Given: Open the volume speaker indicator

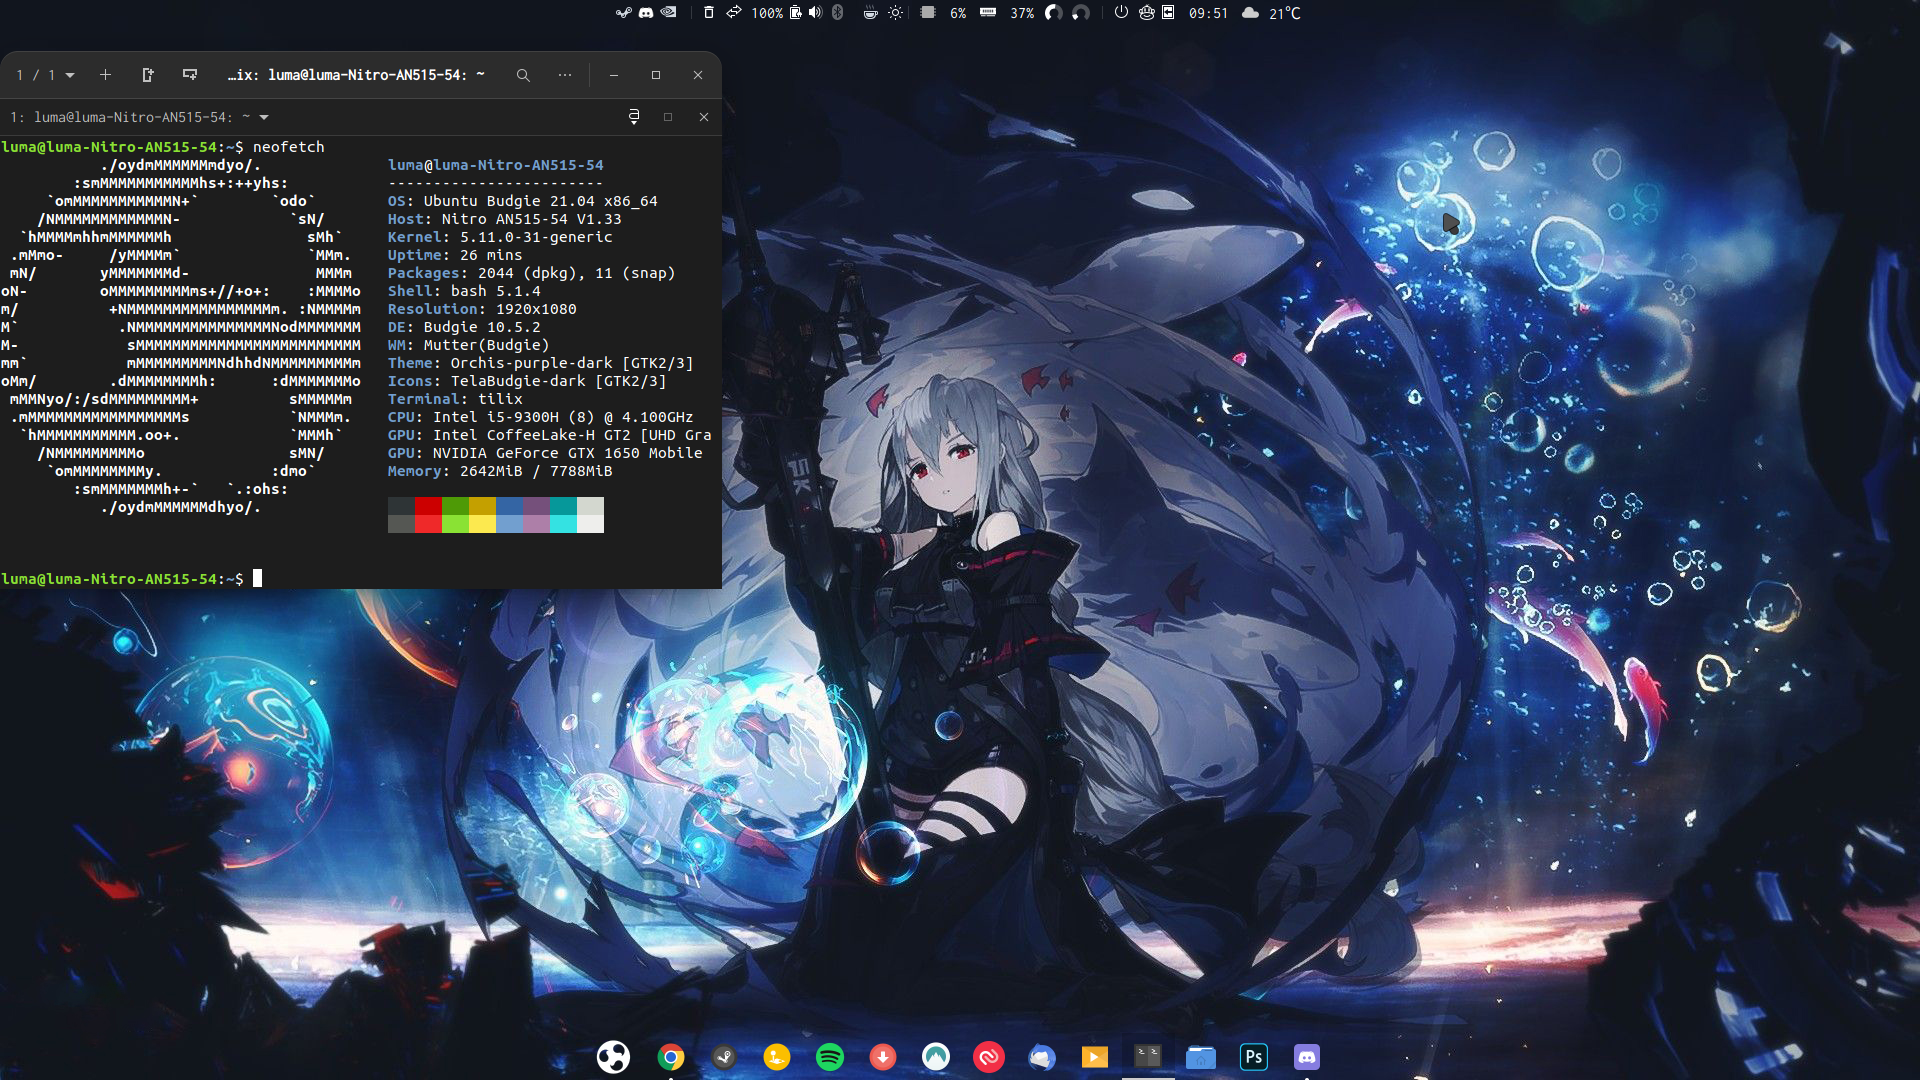Looking at the screenshot, I should click(815, 13).
